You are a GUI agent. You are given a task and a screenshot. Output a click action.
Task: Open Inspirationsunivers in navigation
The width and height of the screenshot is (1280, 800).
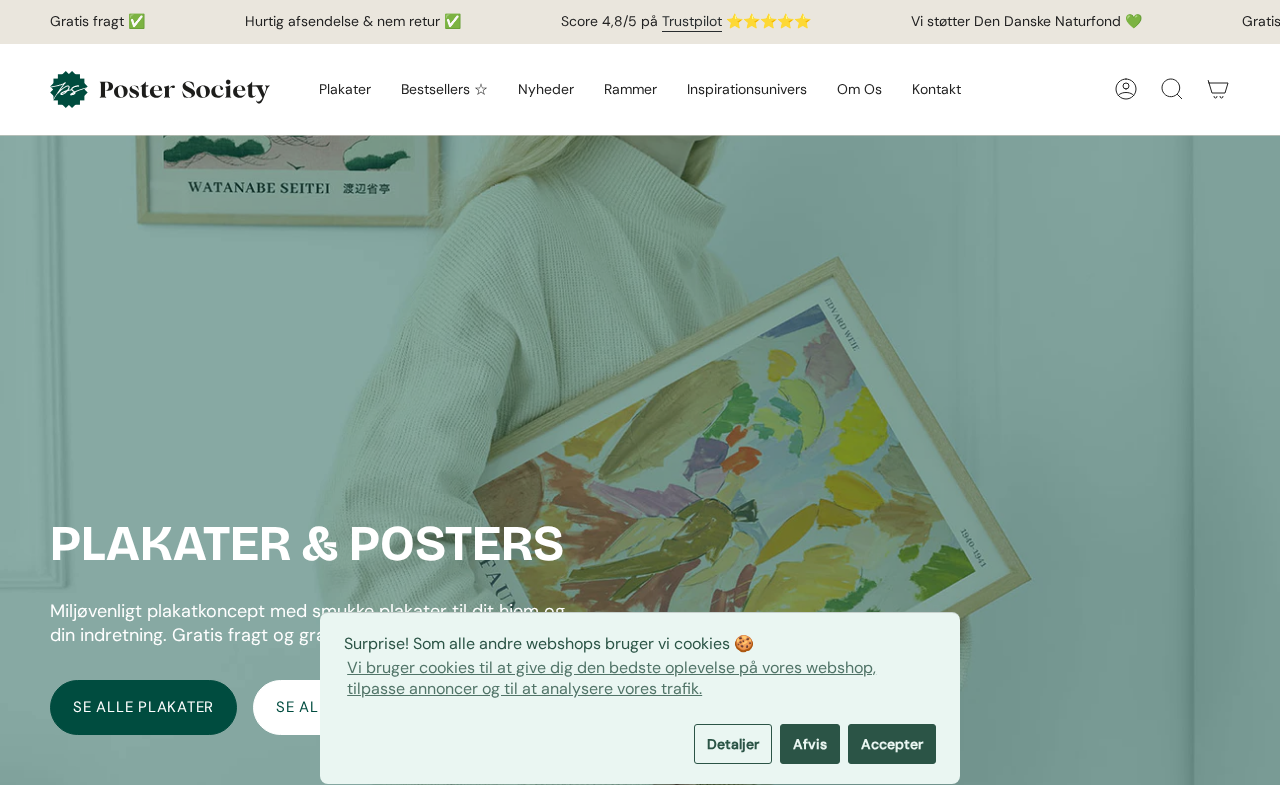point(747,89)
